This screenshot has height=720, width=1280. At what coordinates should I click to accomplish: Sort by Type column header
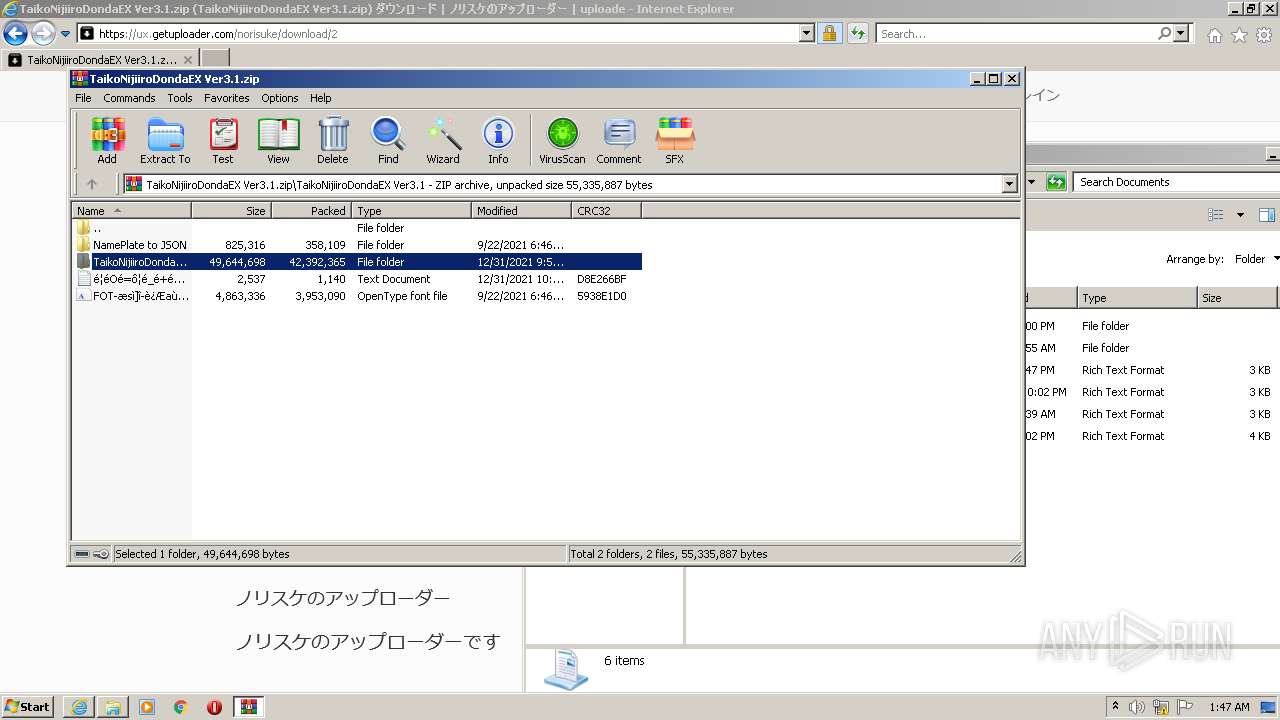coord(411,211)
